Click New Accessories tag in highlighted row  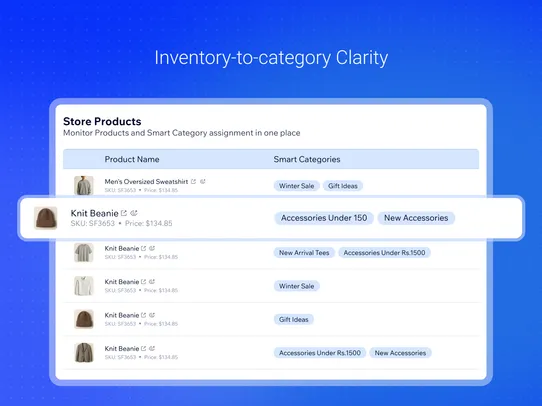click(x=416, y=218)
